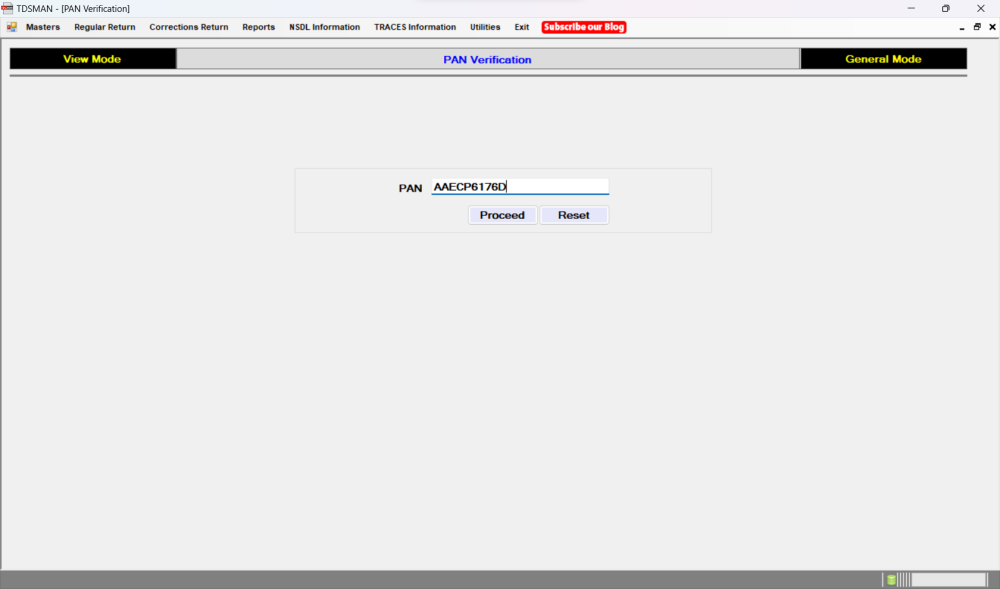Click the Proceed button
The height and width of the screenshot is (589, 1000).
(x=503, y=215)
